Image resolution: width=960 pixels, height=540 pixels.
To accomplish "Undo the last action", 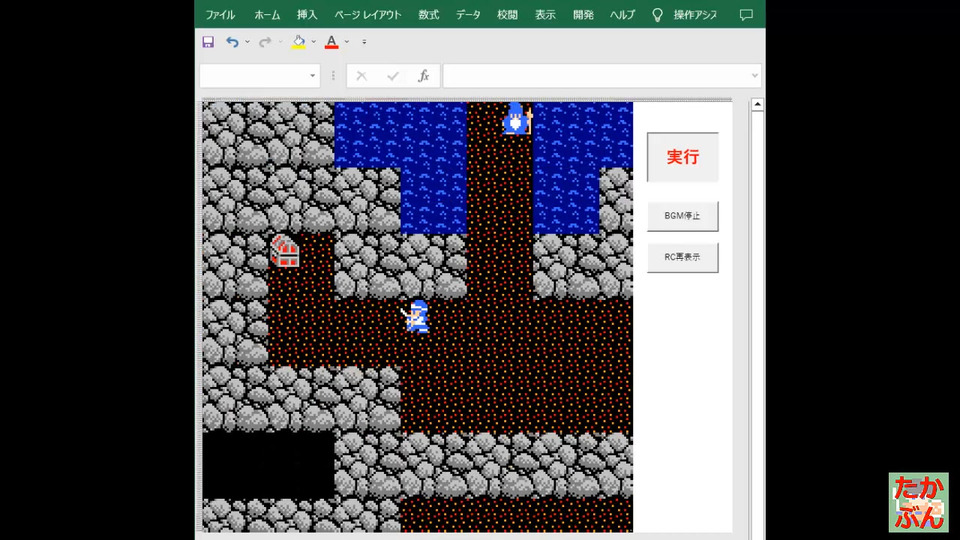I will [x=232, y=42].
